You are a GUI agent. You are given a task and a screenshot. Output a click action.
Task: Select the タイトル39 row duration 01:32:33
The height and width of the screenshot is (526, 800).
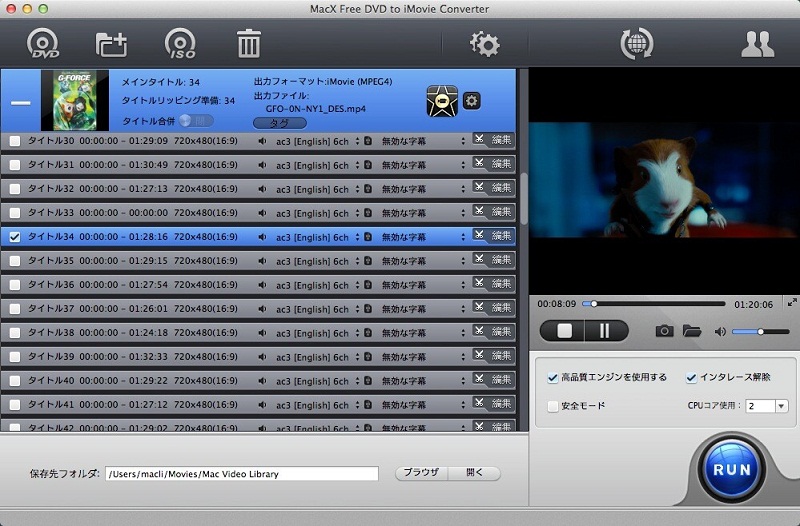coord(148,357)
